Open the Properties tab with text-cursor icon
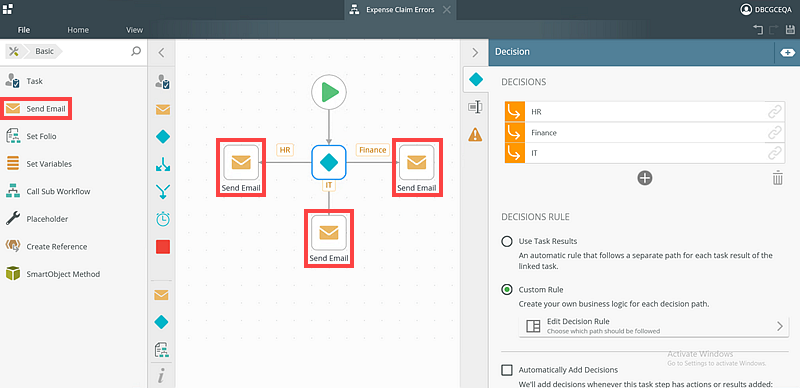This screenshot has width=800, height=388. tap(476, 107)
